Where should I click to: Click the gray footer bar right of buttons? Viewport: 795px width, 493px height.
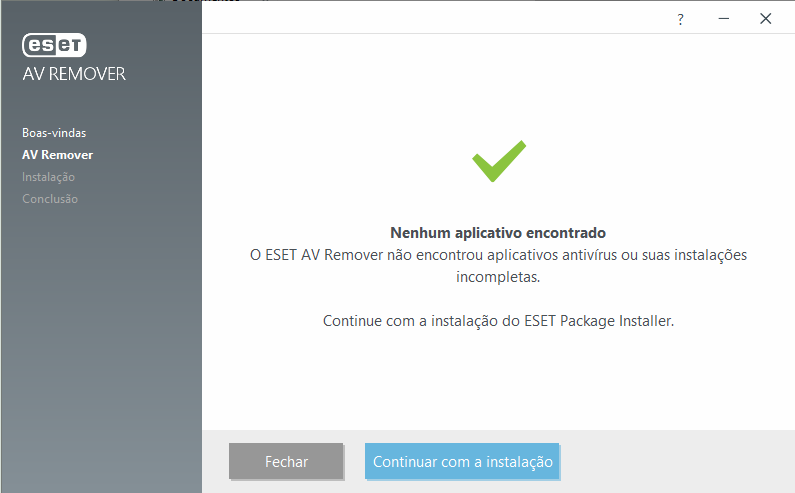pyautogui.click(x=680, y=462)
